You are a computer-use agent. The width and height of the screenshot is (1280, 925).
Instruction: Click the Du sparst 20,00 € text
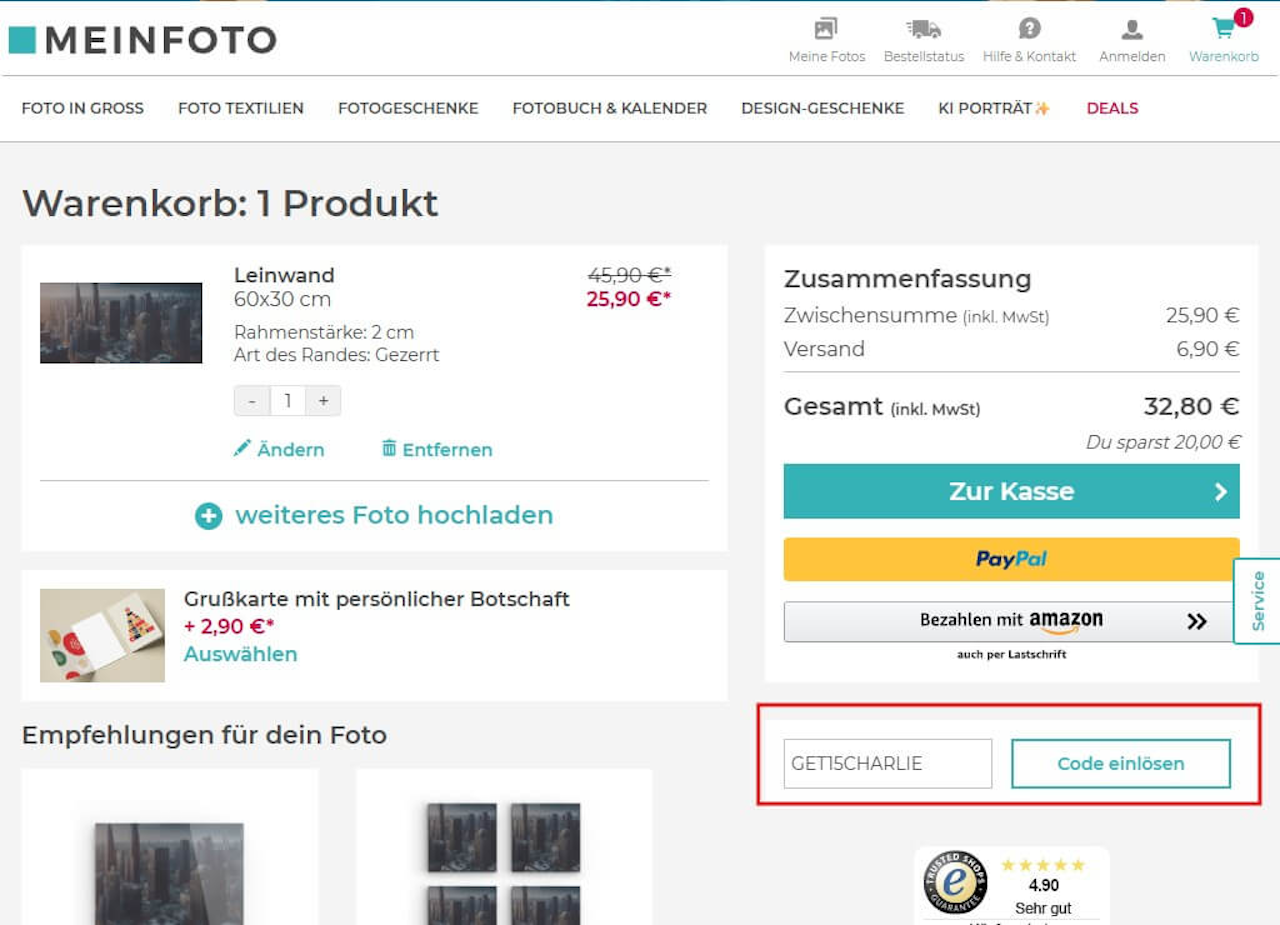point(1163,442)
